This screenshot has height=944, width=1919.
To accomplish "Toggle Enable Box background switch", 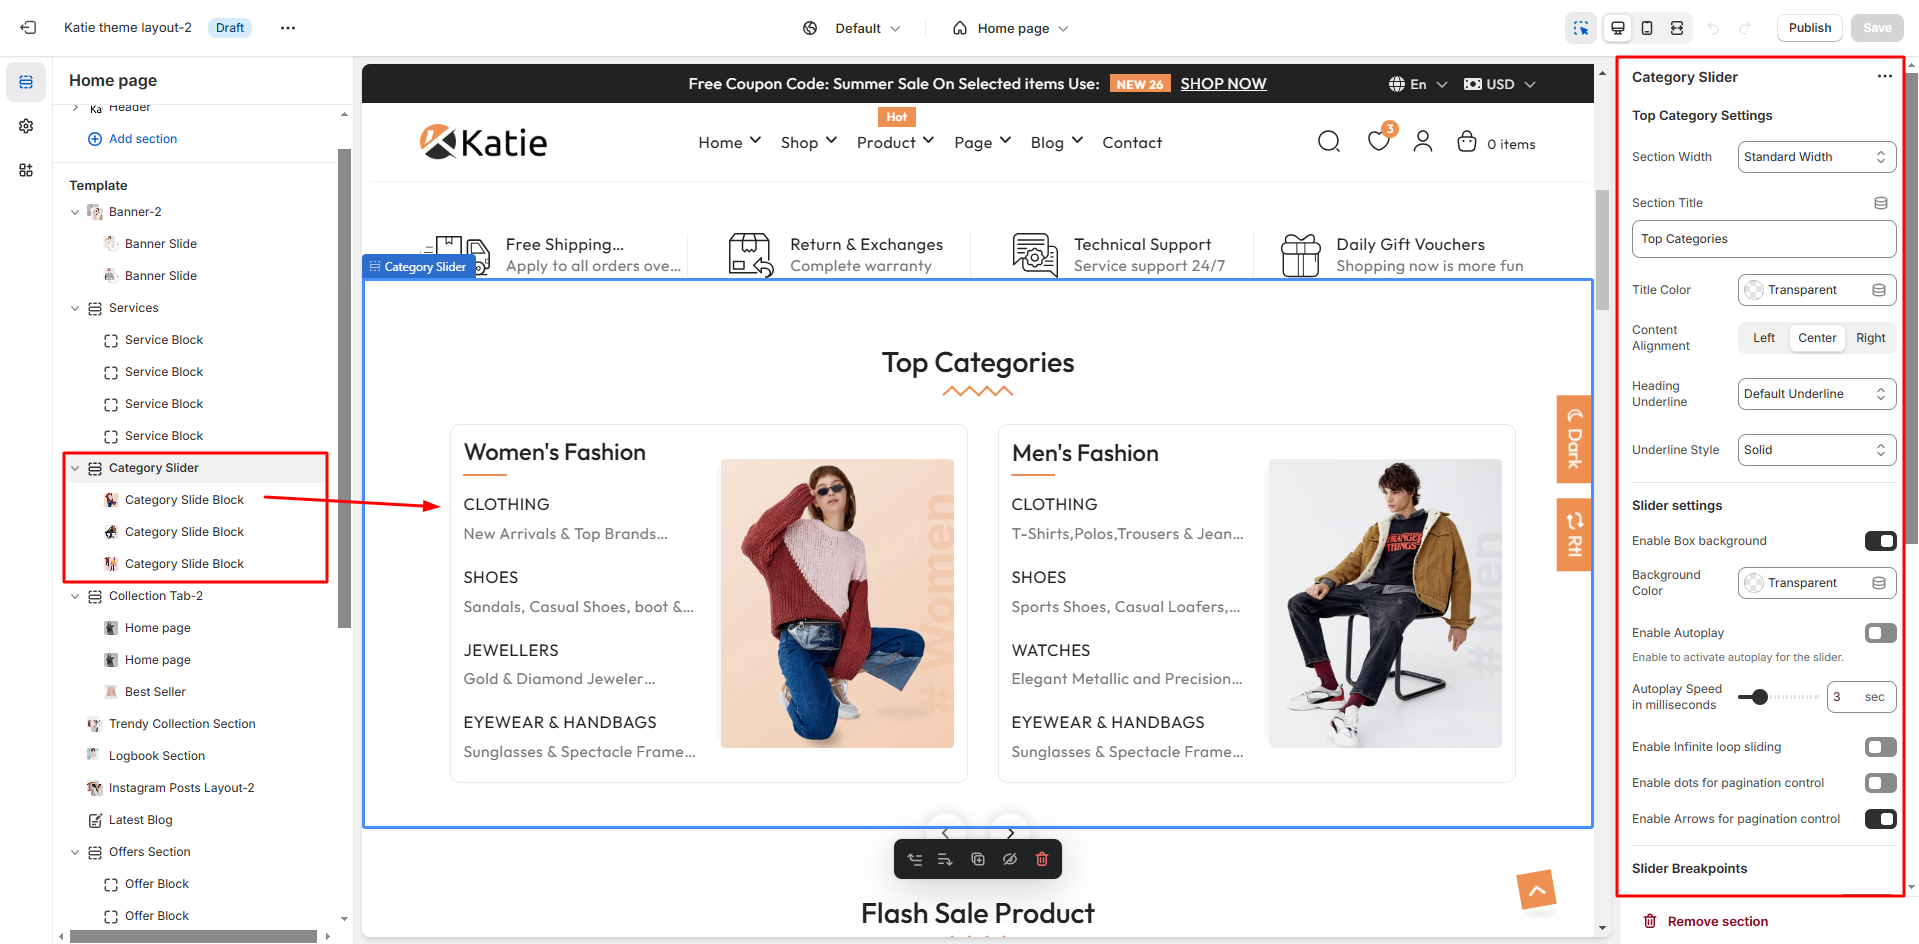I will (x=1880, y=541).
